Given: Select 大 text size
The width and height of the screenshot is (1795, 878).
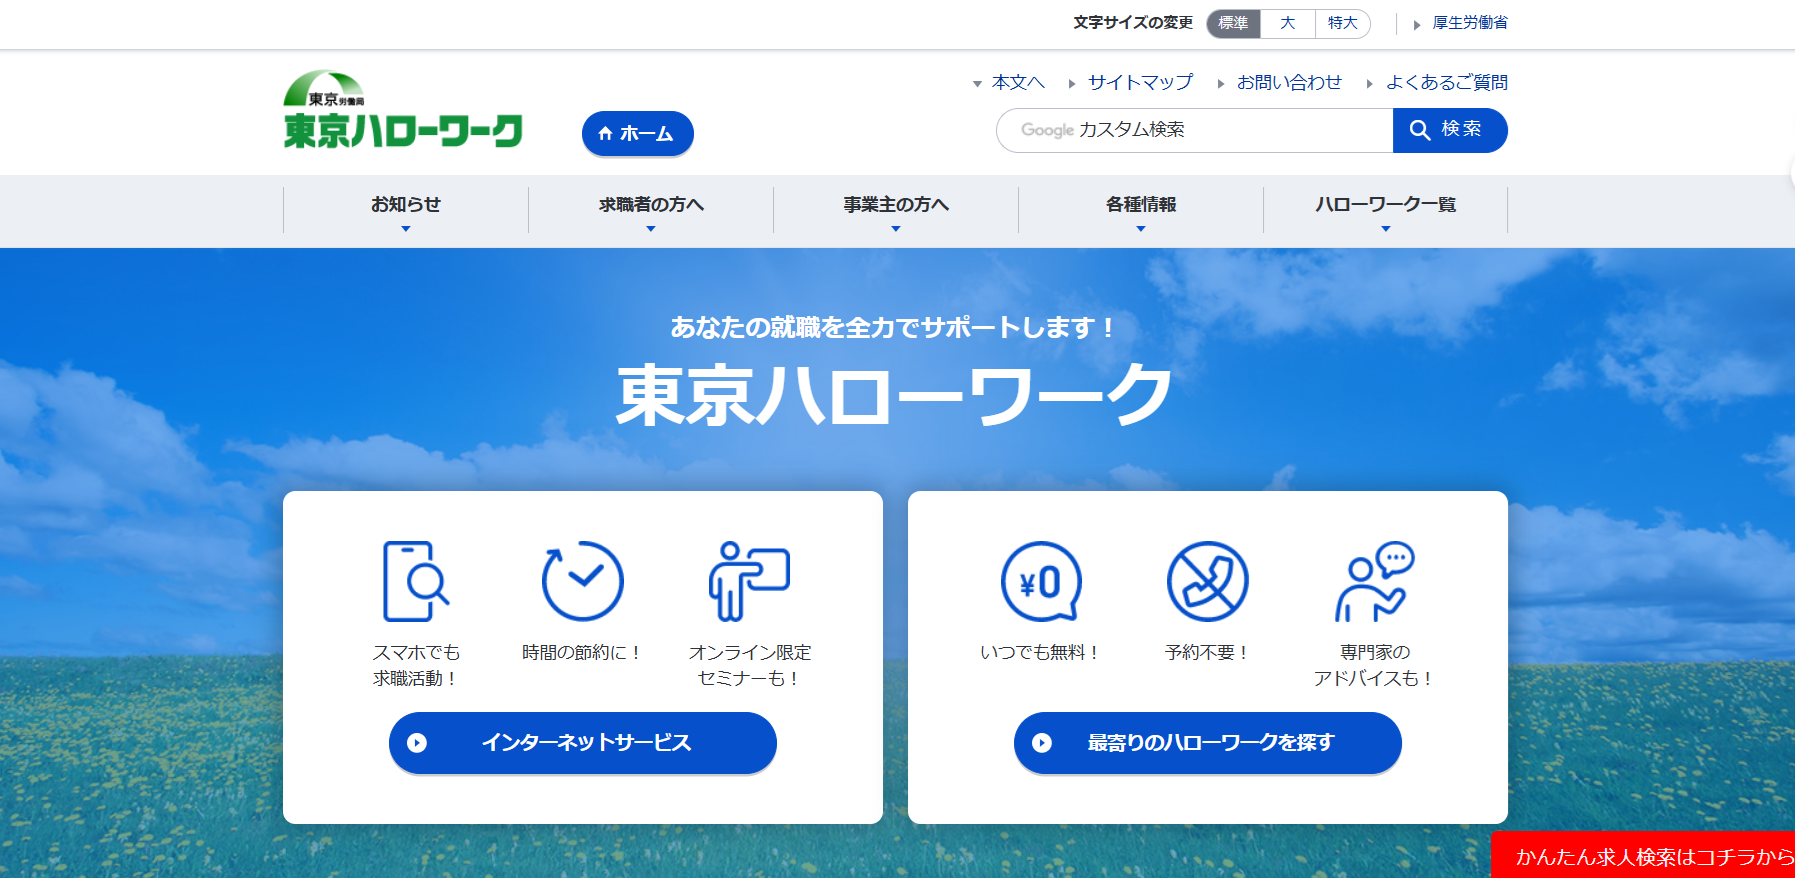Looking at the screenshot, I should (x=1288, y=23).
